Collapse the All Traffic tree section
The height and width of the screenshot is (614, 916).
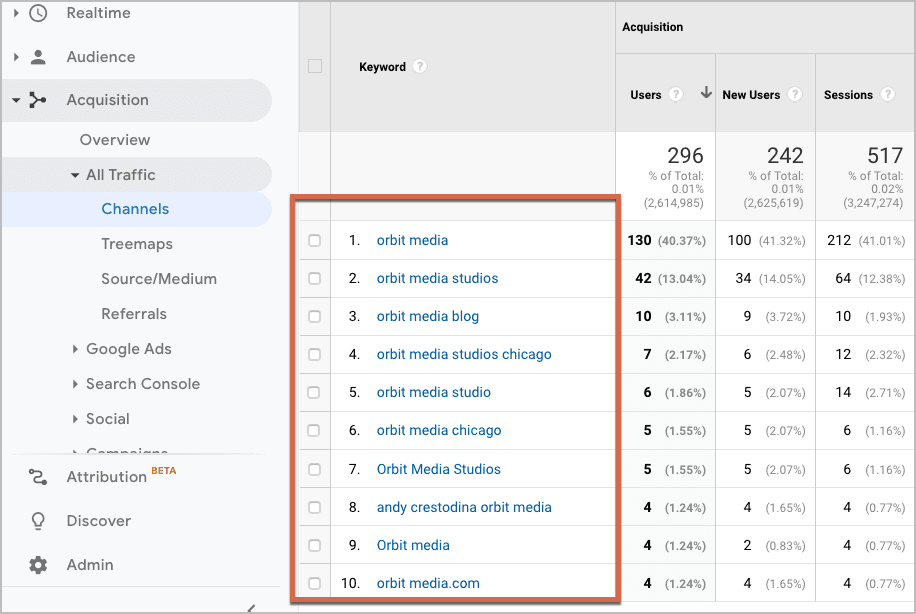75,175
